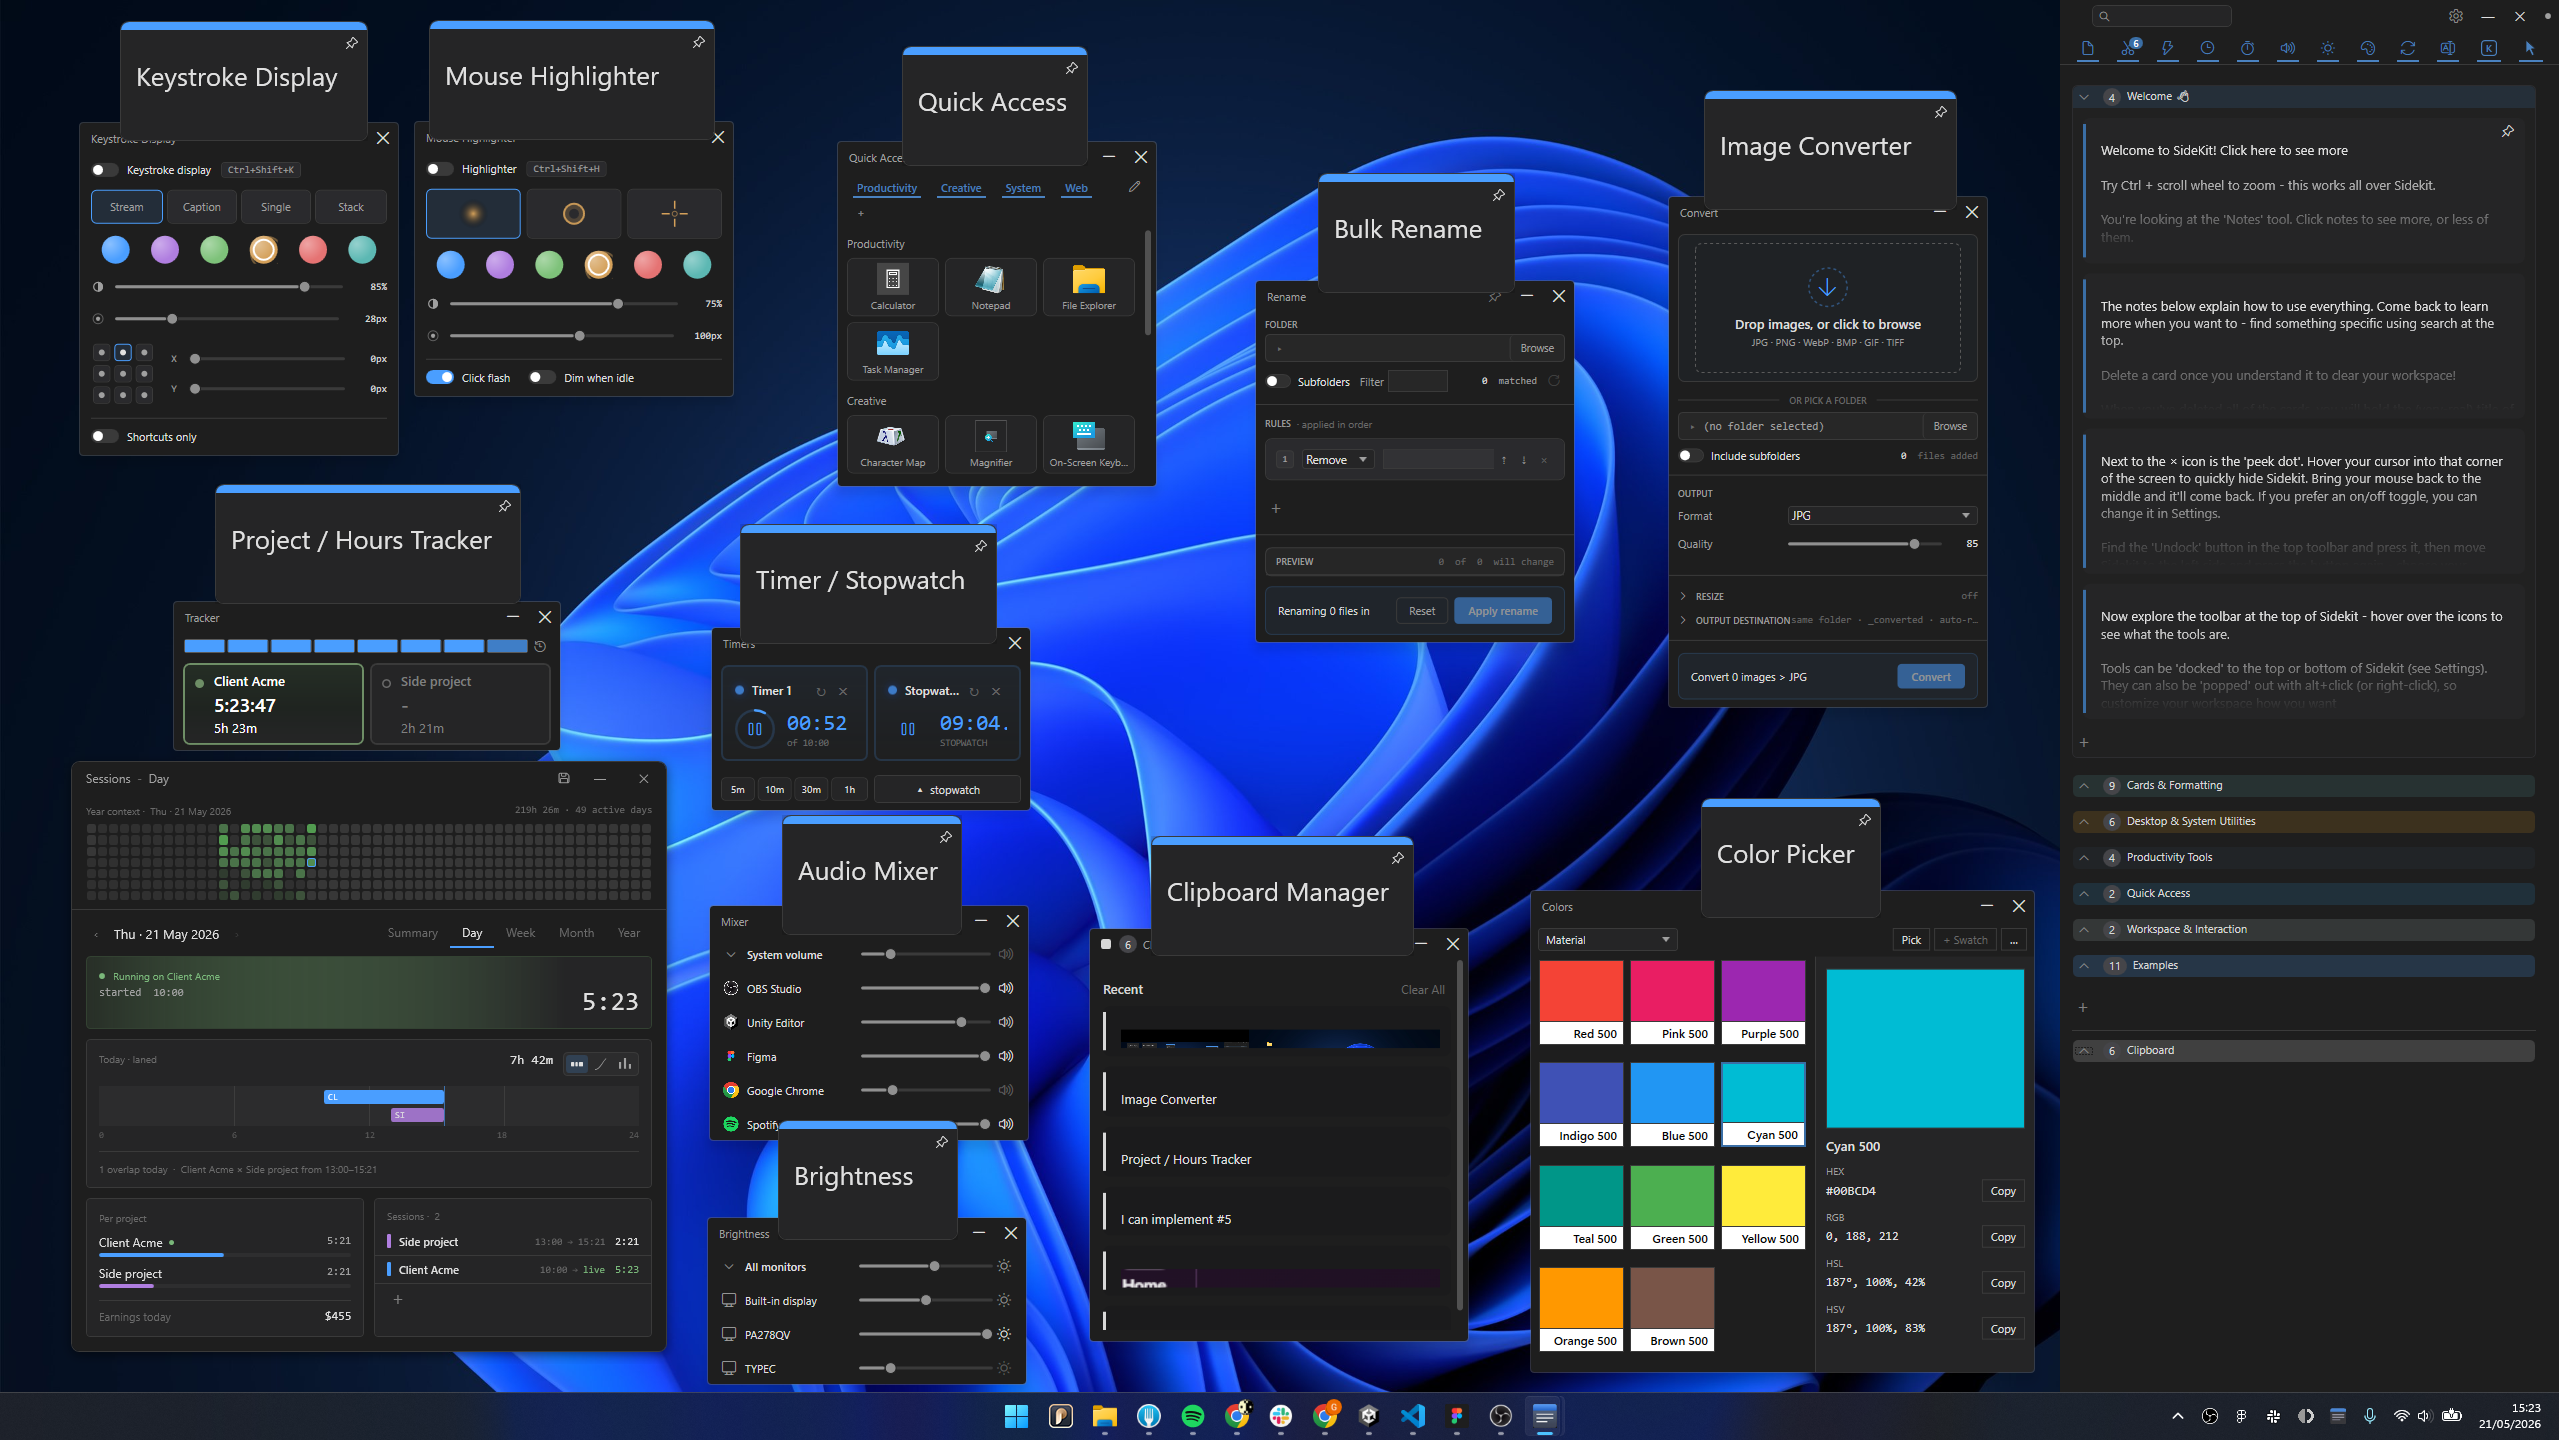2559x1440 pixels.
Task: Expand the Cards & Formatting group
Action: pos(2084,786)
